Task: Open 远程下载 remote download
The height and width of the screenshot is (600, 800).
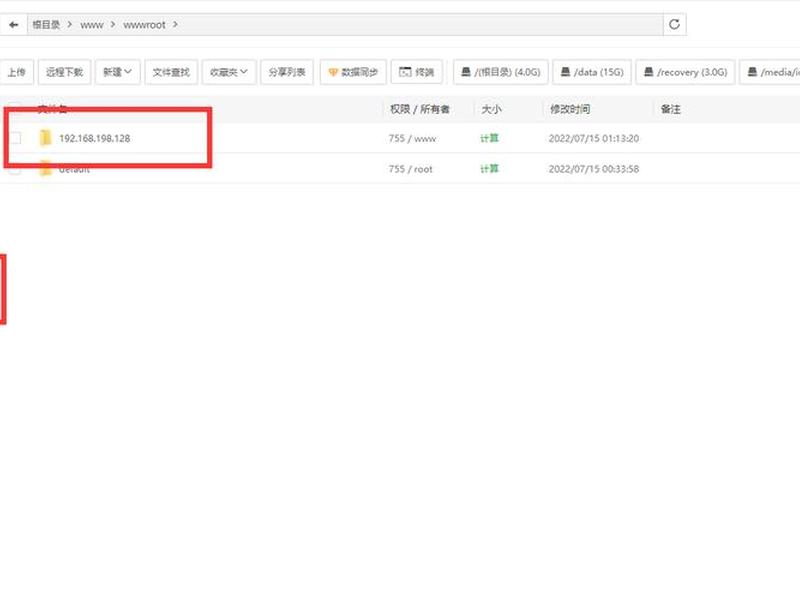Action: point(64,72)
